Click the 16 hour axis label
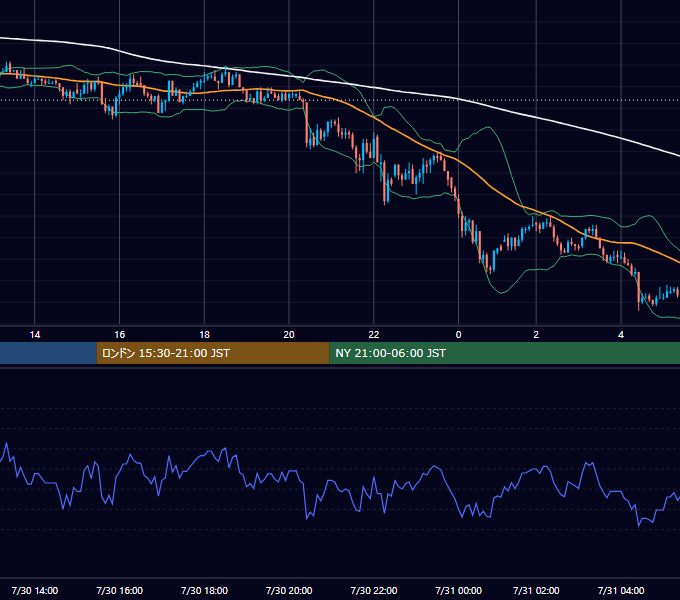Screen dimensions: 680x600 (x=120, y=335)
